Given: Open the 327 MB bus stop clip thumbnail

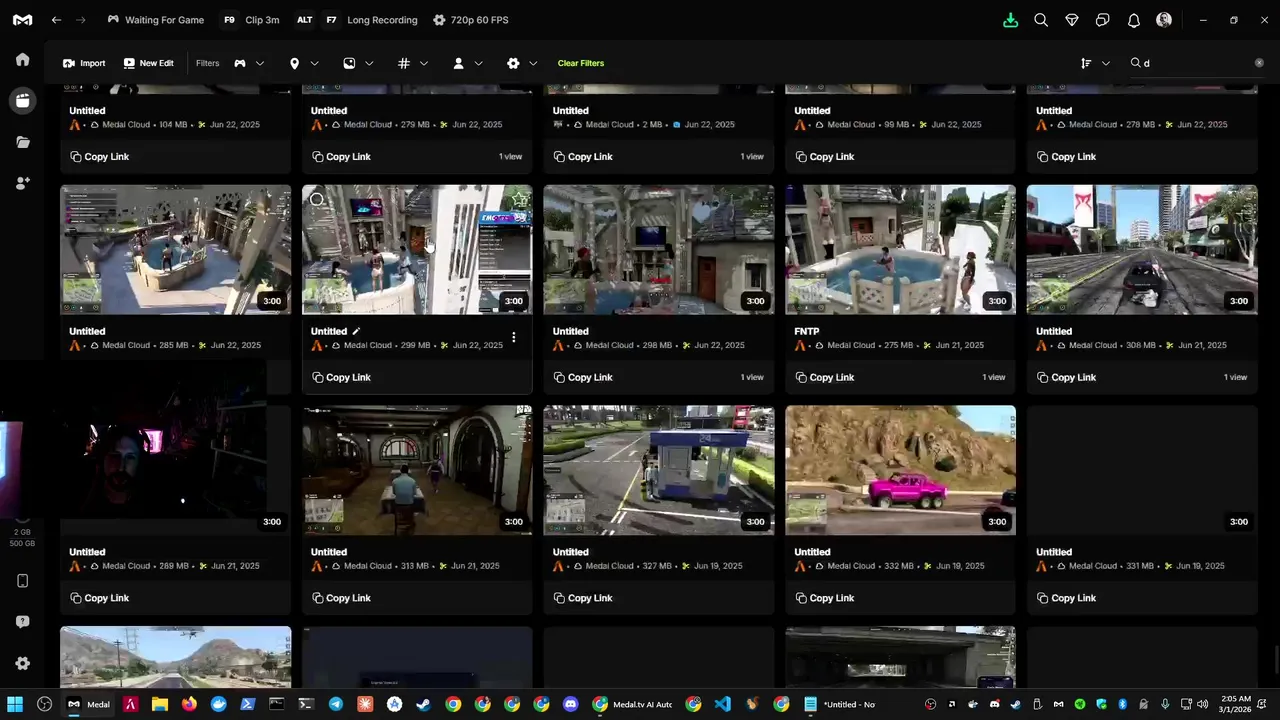Looking at the screenshot, I should pyautogui.click(x=658, y=470).
